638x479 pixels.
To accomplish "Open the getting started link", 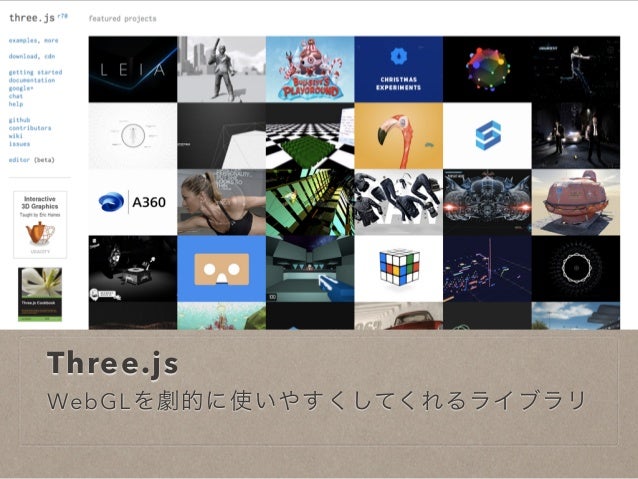I will pos(35,72).
